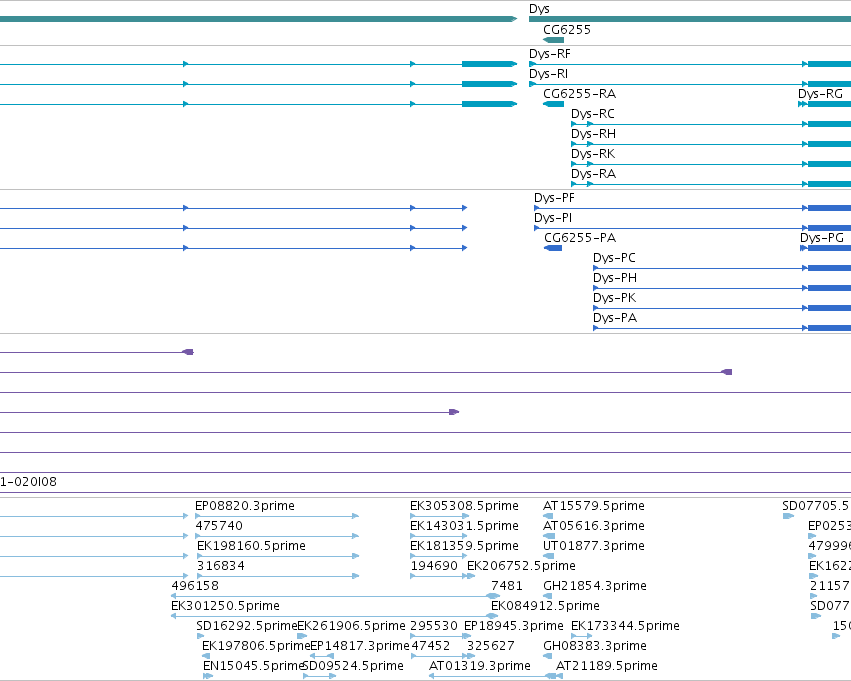
Task: Open the Dys-PF protein label
Action: (x=554, y=198)
